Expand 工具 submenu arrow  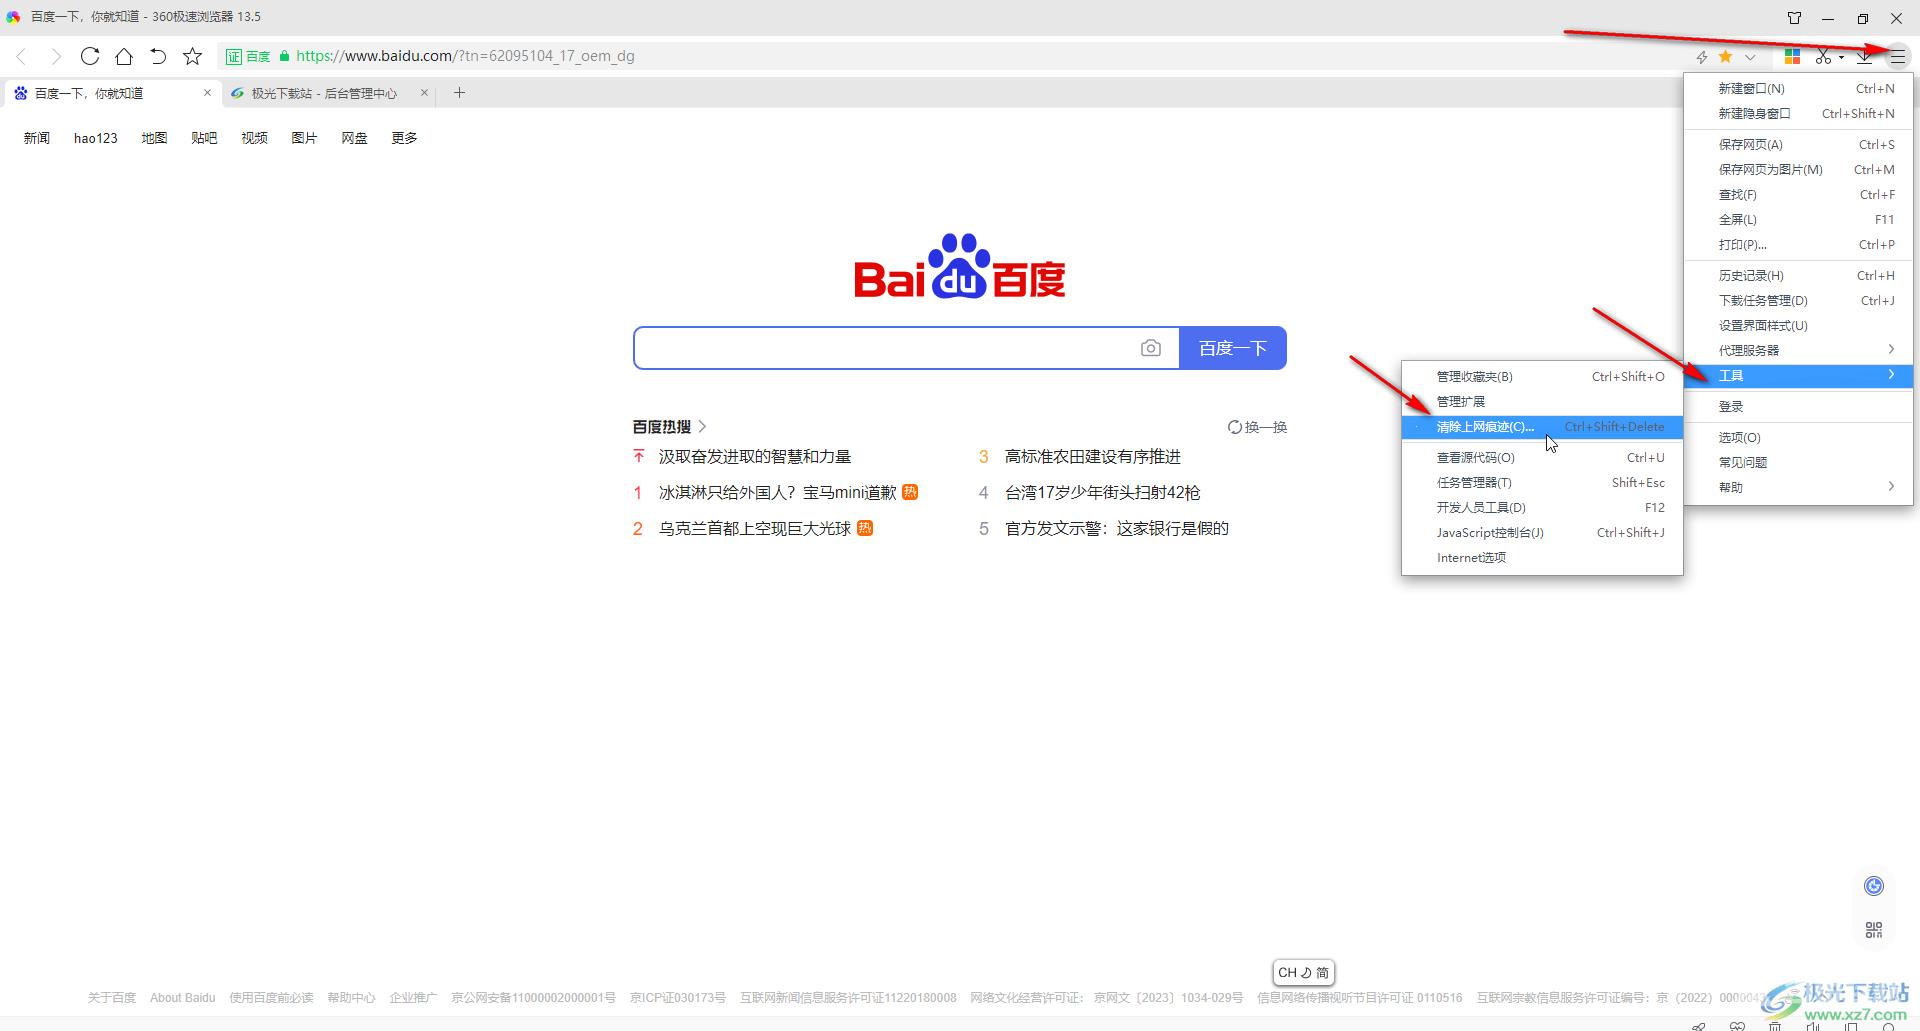(x=1891, y=375)
